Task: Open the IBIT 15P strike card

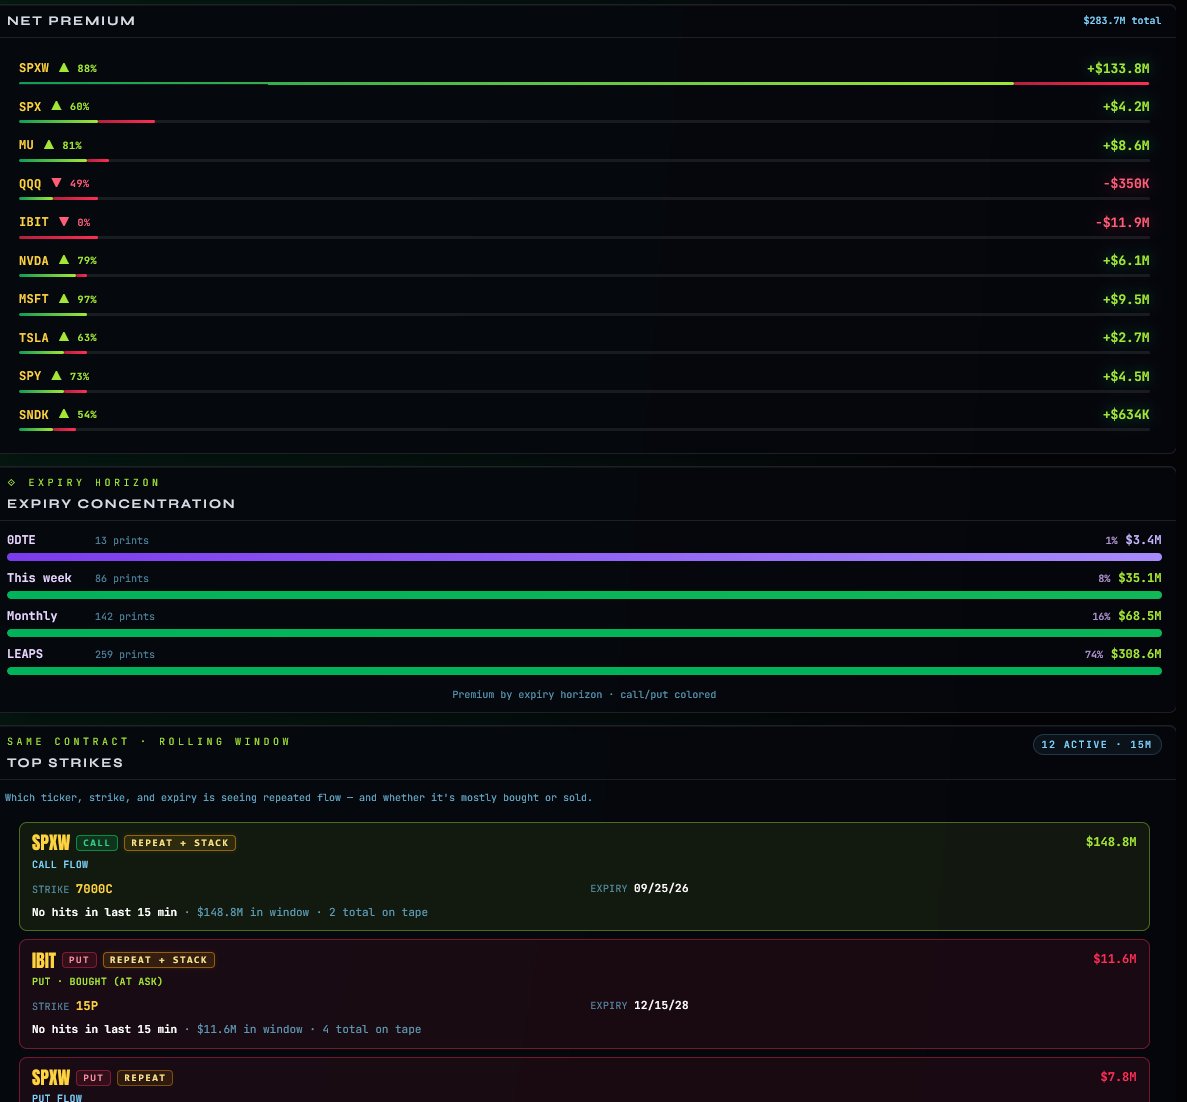Action: pyautogui.click(x=584, y=994)
